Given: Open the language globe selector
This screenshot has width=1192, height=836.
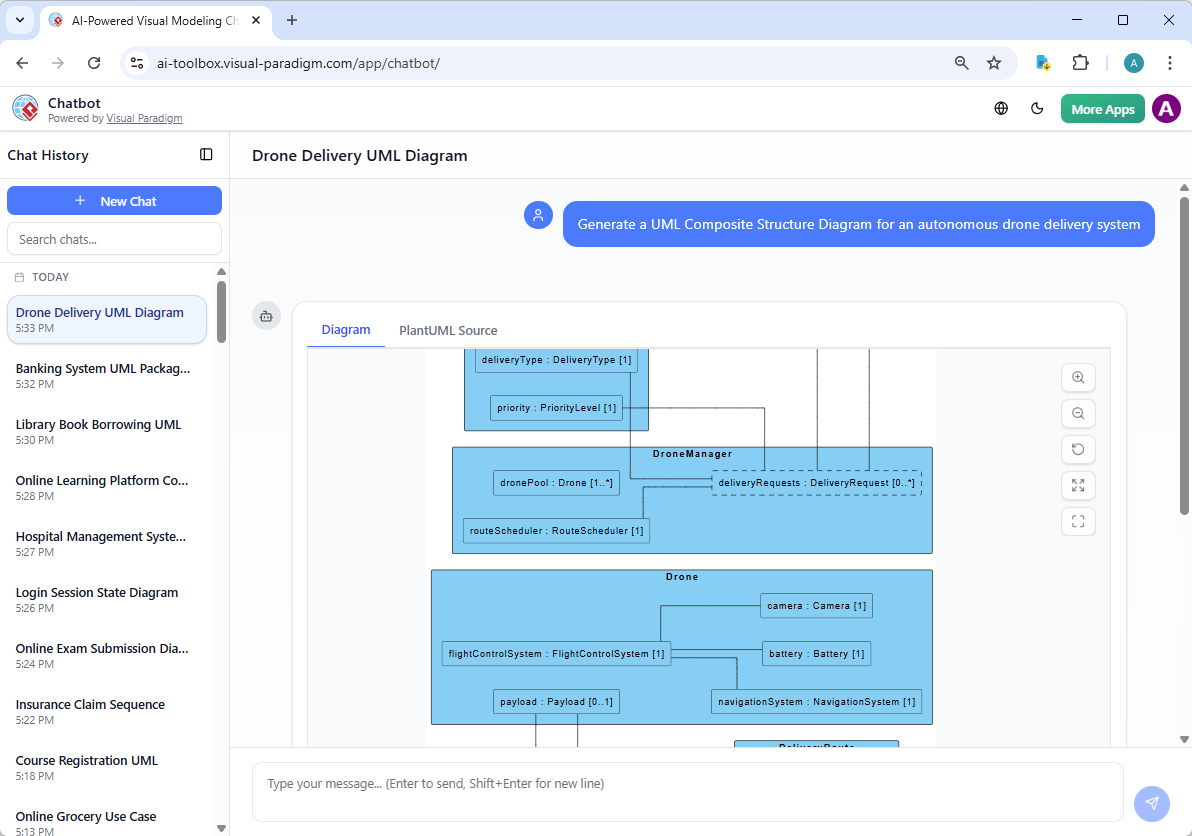Looking at the screenshot, I should (1001, 108).
